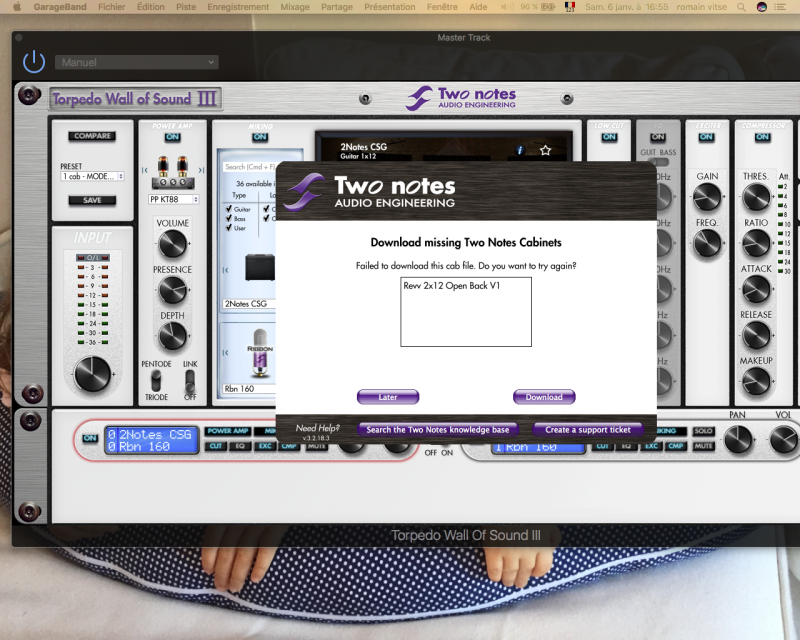Favorite the cabinet with the star icon
800x640 pixels.
(x=545, y=150)
